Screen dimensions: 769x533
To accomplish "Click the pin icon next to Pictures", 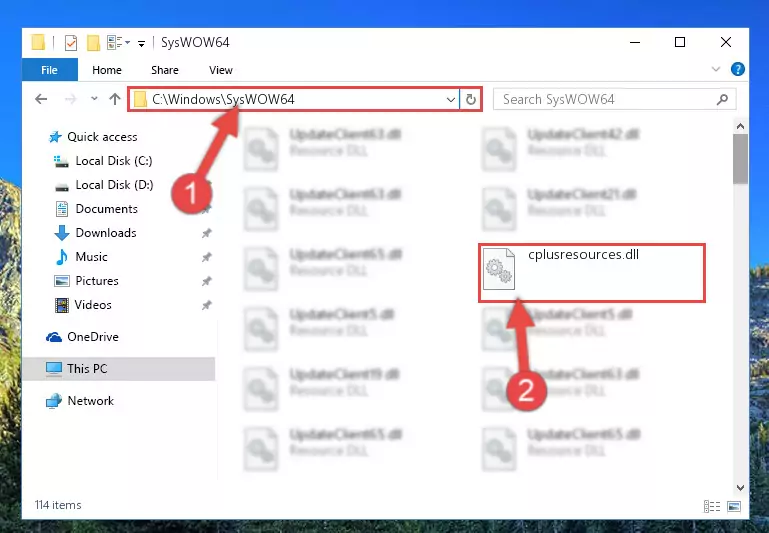I will coord(206,281).
